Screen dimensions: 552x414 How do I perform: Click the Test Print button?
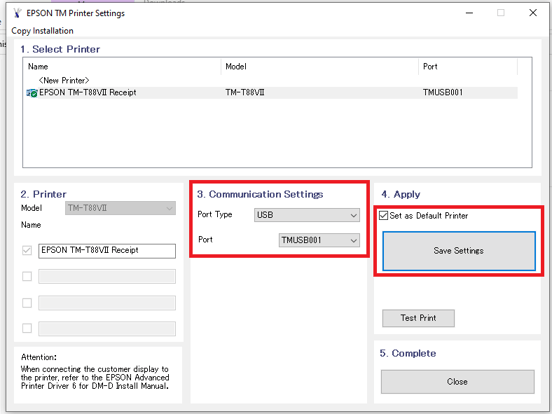(x=418, y=318)
